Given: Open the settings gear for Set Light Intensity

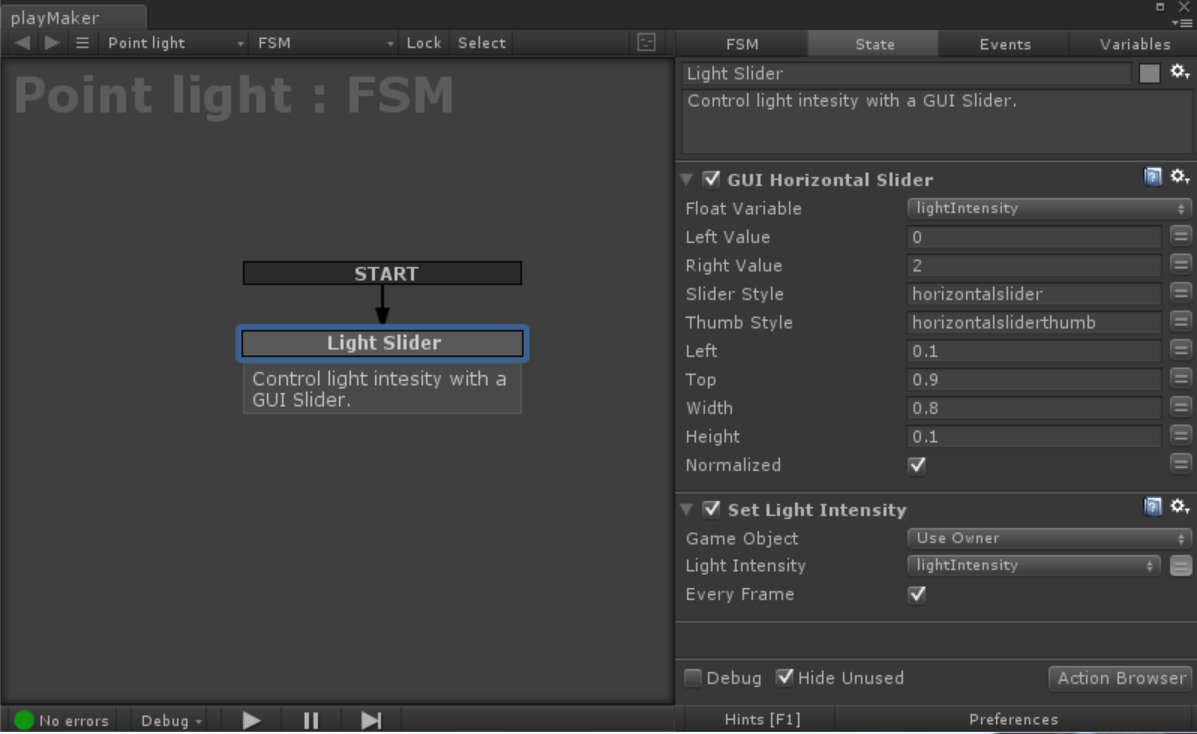Looking at the screenshot, I should pyautogui.click(x=1178, y=508).
